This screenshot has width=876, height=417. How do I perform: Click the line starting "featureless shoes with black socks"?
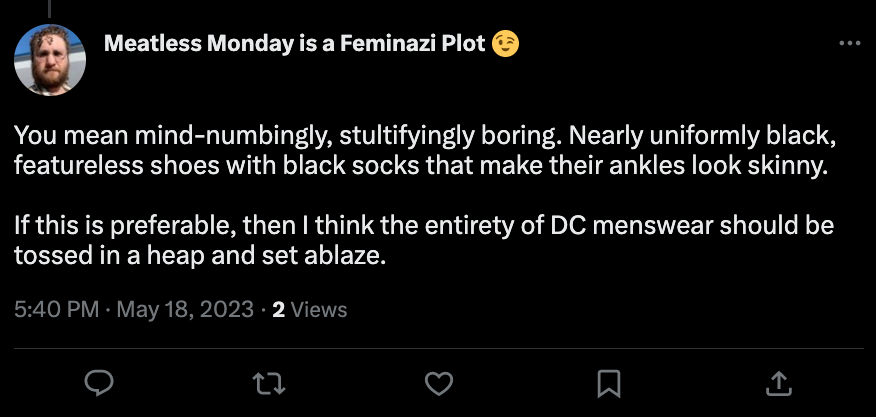point(422,165)
